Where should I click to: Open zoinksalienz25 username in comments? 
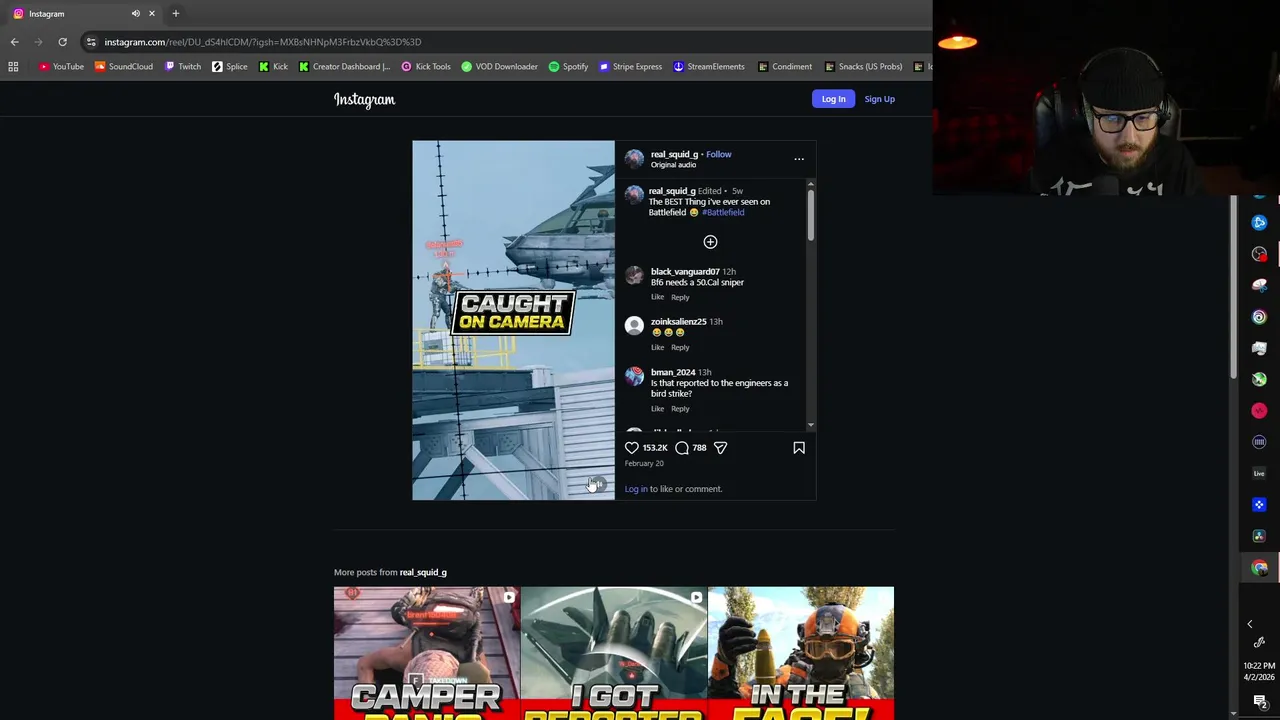(x=678, y=321)
